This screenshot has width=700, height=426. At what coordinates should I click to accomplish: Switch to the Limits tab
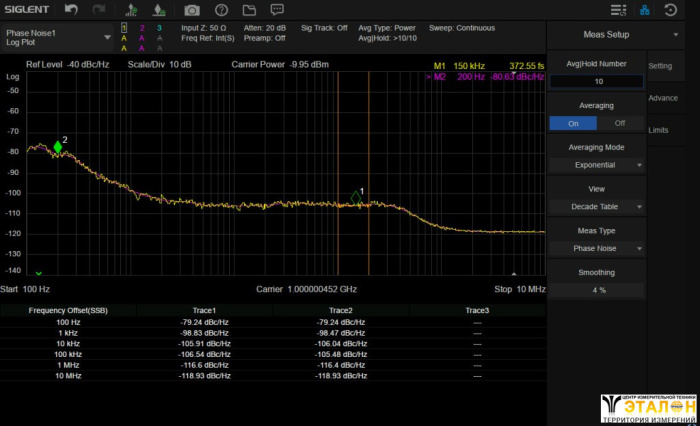tap(659, 130)
